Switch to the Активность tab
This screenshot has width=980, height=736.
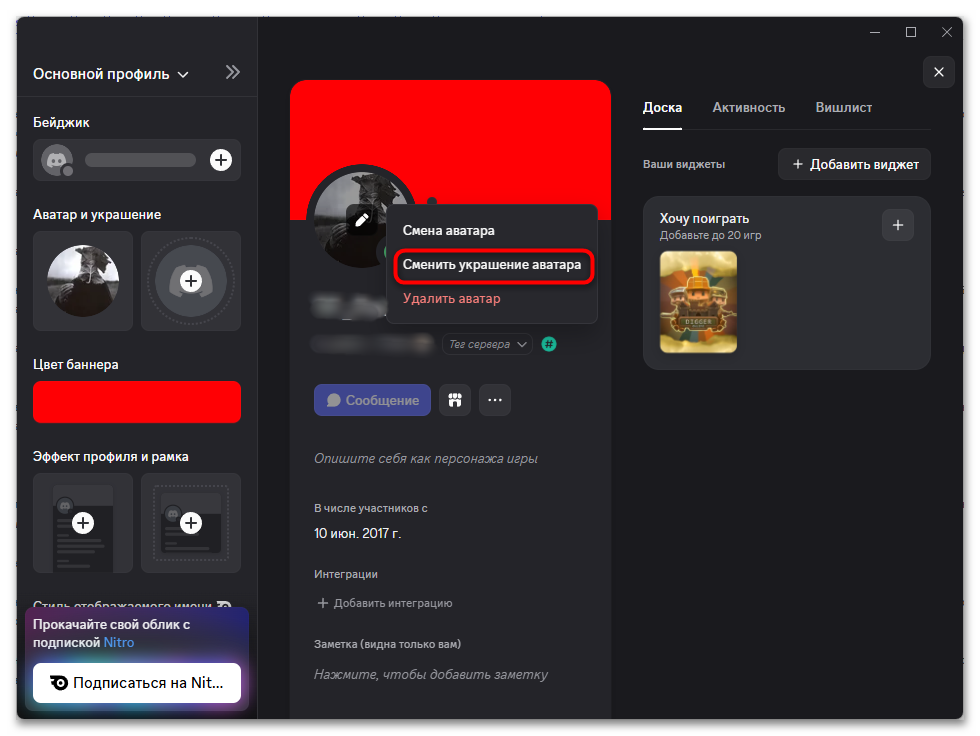click(749, 107)
